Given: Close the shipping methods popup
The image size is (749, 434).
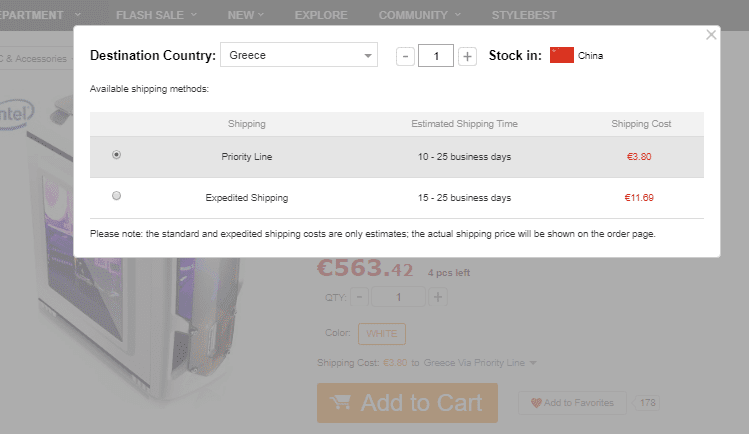Looking at the screenshot, I should coord(711,35).
